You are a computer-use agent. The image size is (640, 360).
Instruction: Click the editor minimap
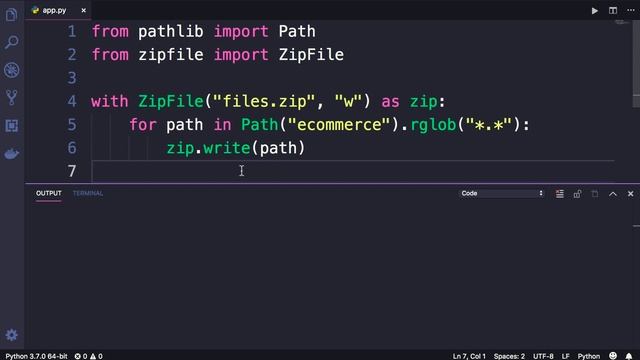[x=622, y=22]
